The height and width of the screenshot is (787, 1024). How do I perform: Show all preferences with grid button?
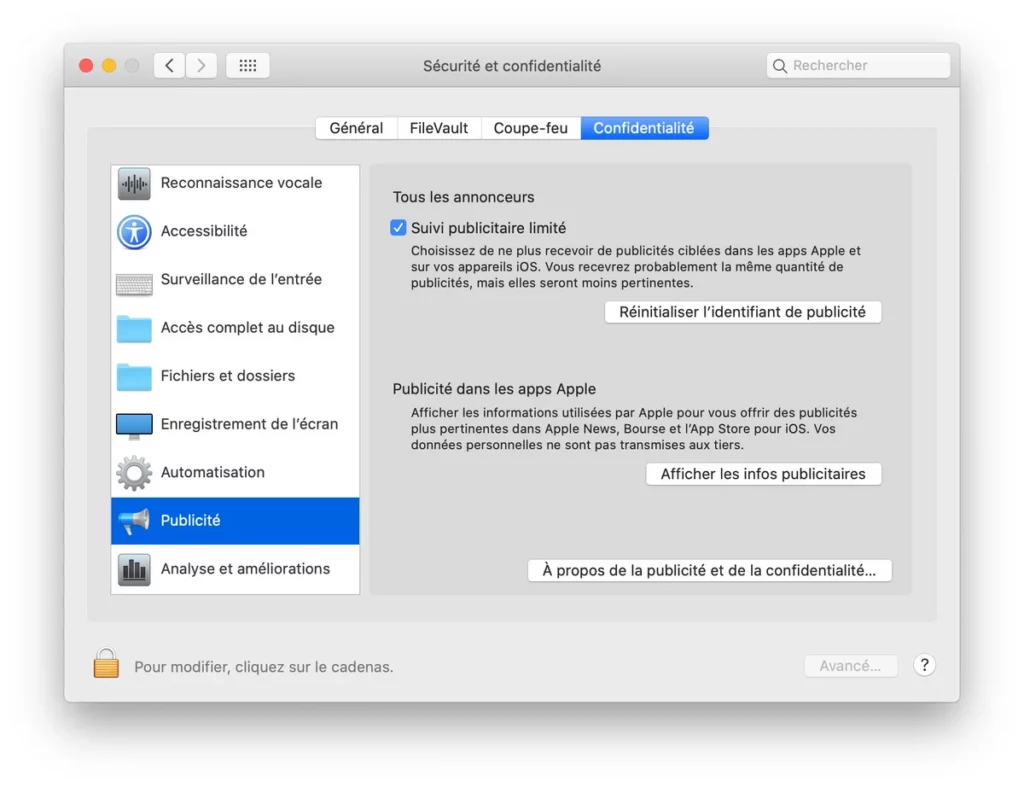(248, 66)
